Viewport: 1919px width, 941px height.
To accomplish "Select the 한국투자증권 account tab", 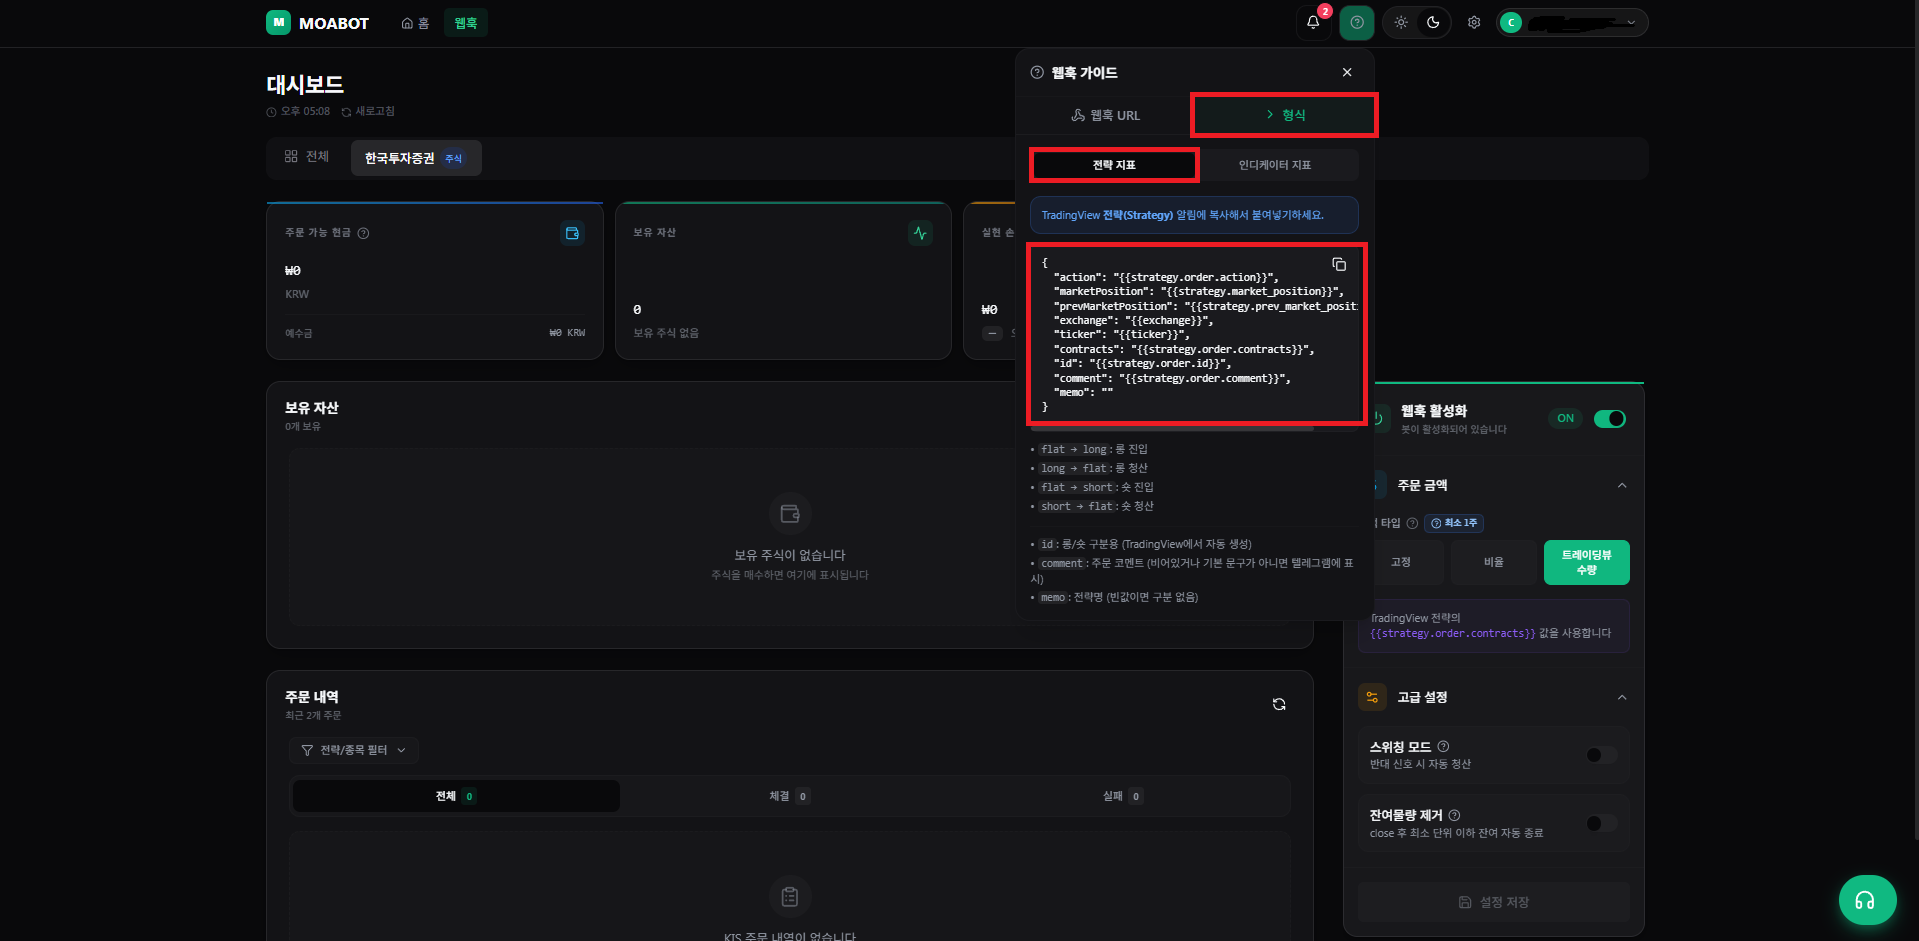I will coord(416,158).
